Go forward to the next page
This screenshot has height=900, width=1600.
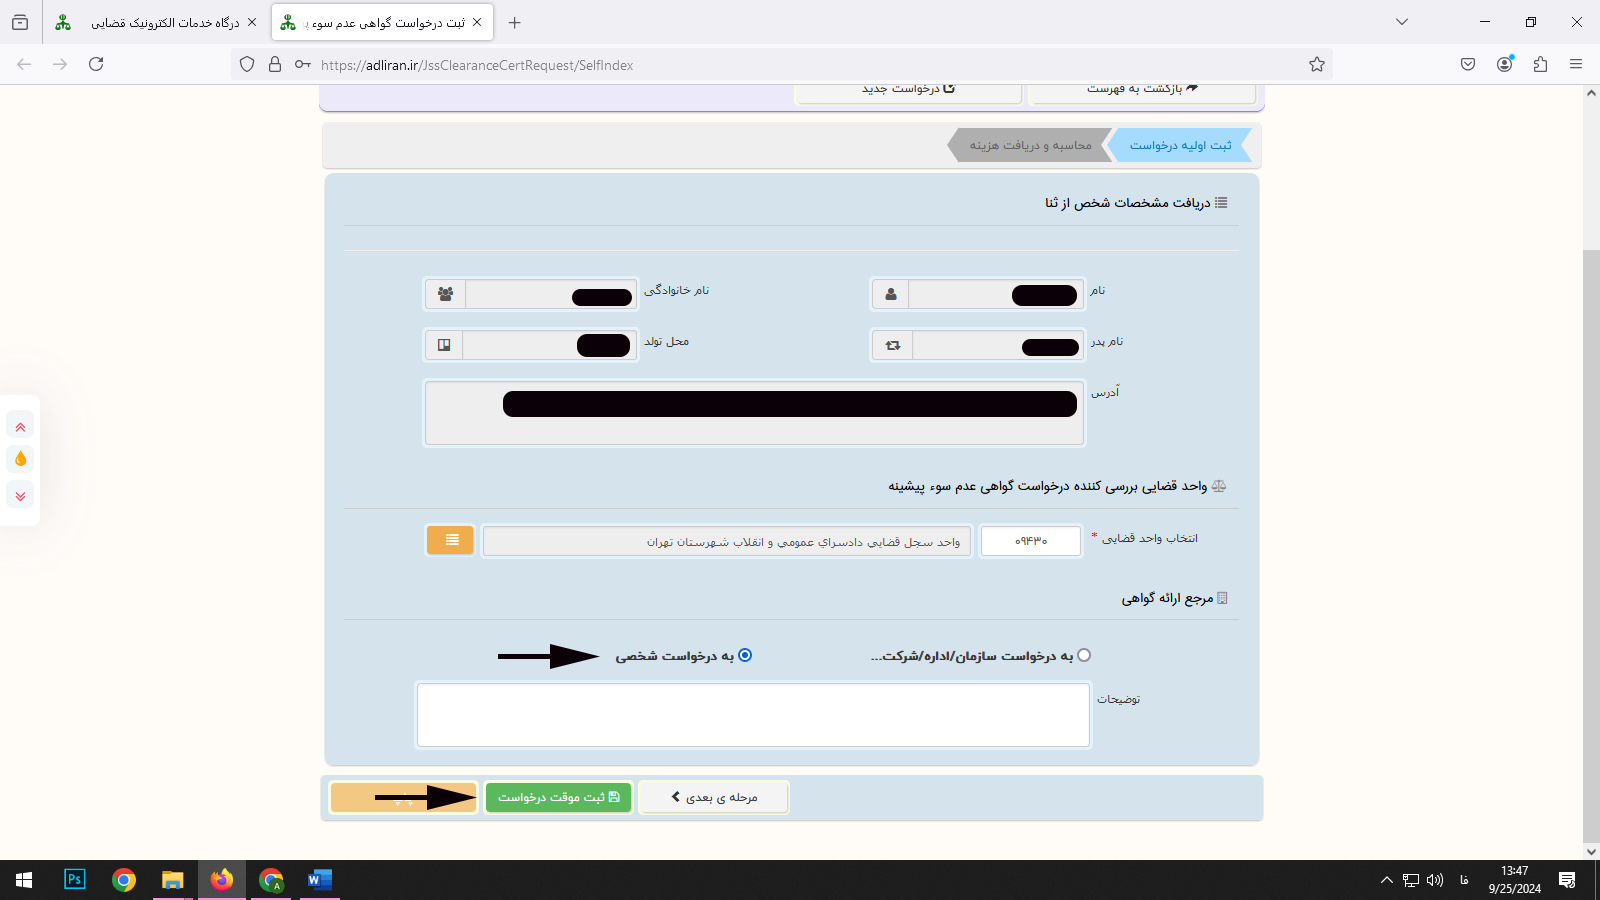coord(60,64)
